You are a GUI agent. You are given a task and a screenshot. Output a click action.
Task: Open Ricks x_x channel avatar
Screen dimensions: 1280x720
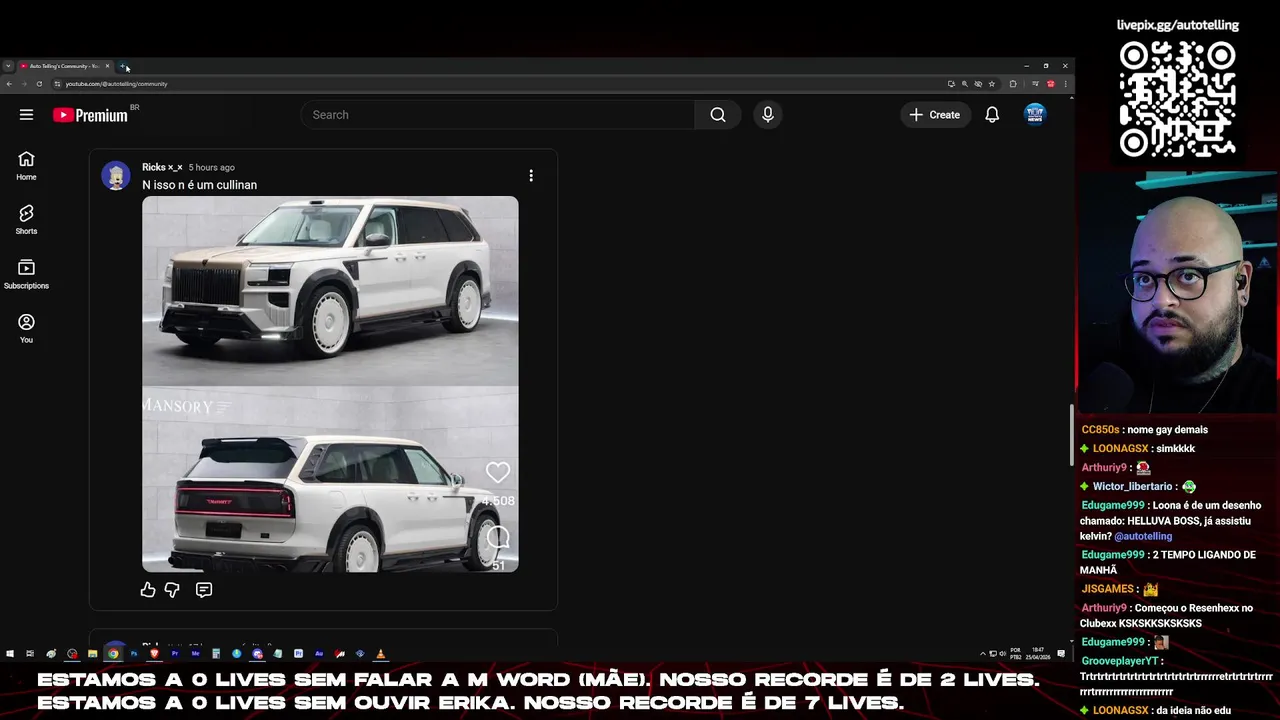[116, 176]
